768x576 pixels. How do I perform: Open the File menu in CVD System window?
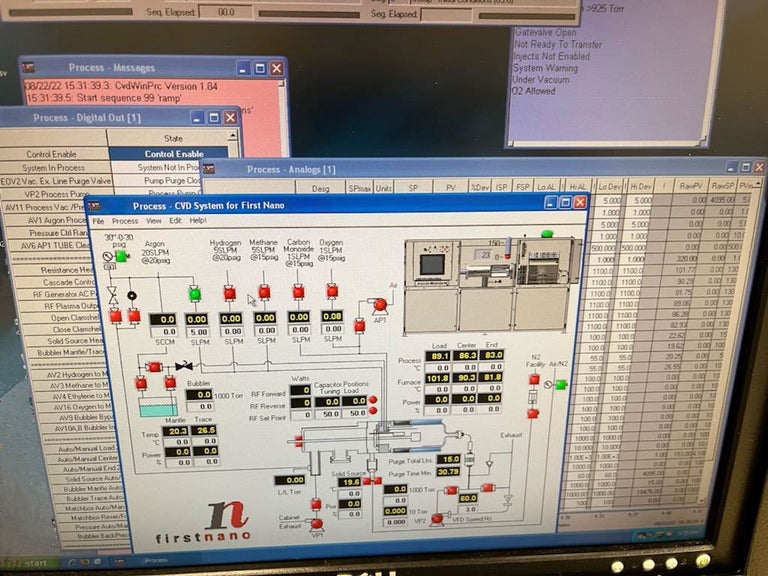click(98, 221)
